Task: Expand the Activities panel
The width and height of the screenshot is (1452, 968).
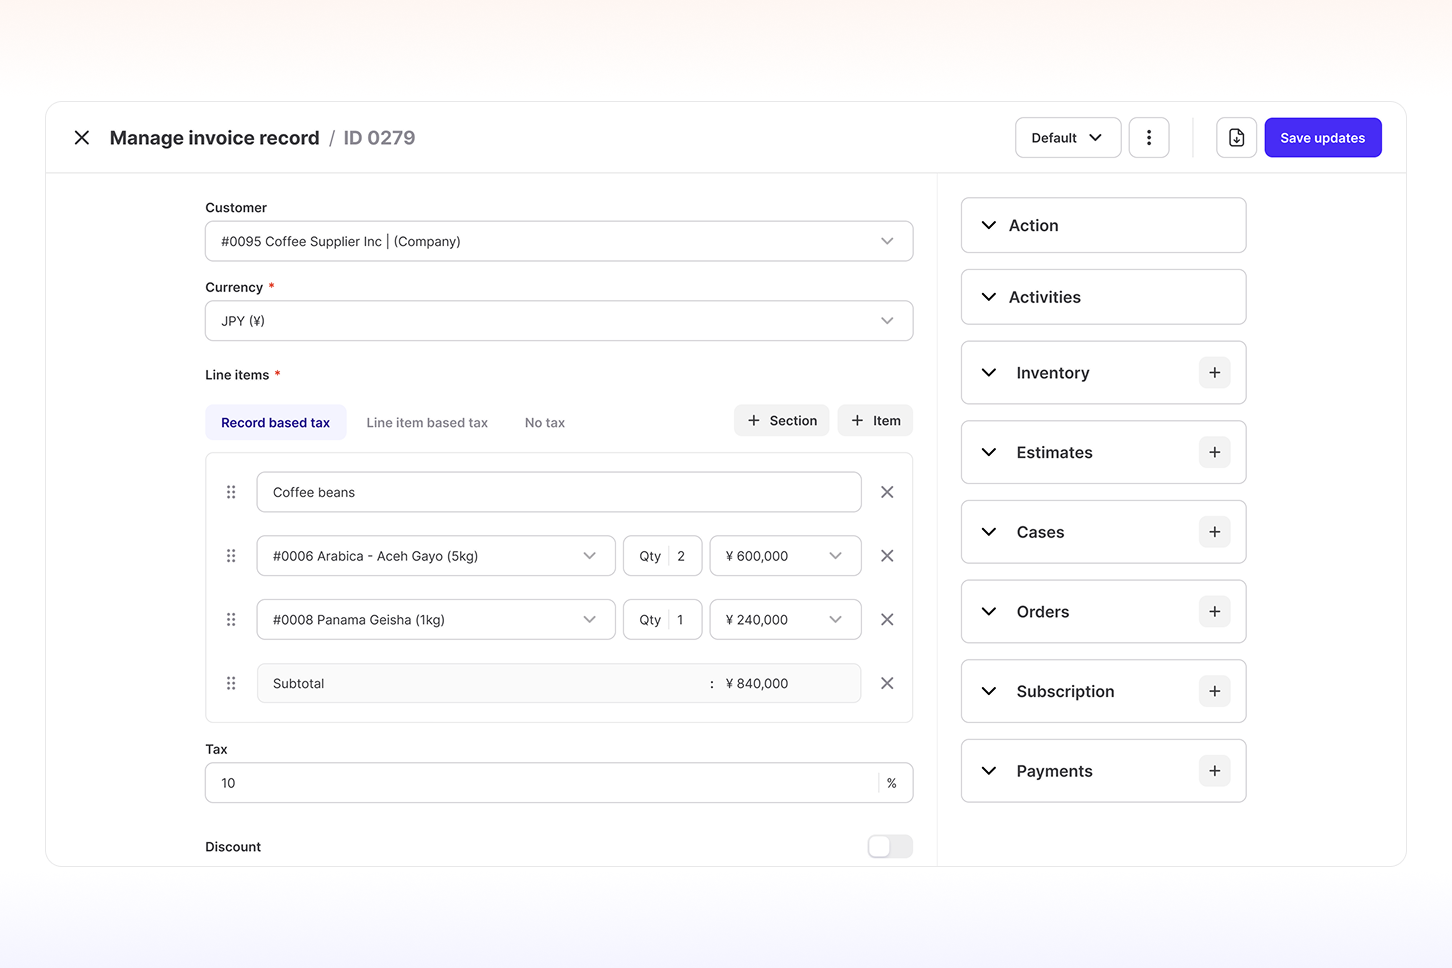Action: [1103, 297]
